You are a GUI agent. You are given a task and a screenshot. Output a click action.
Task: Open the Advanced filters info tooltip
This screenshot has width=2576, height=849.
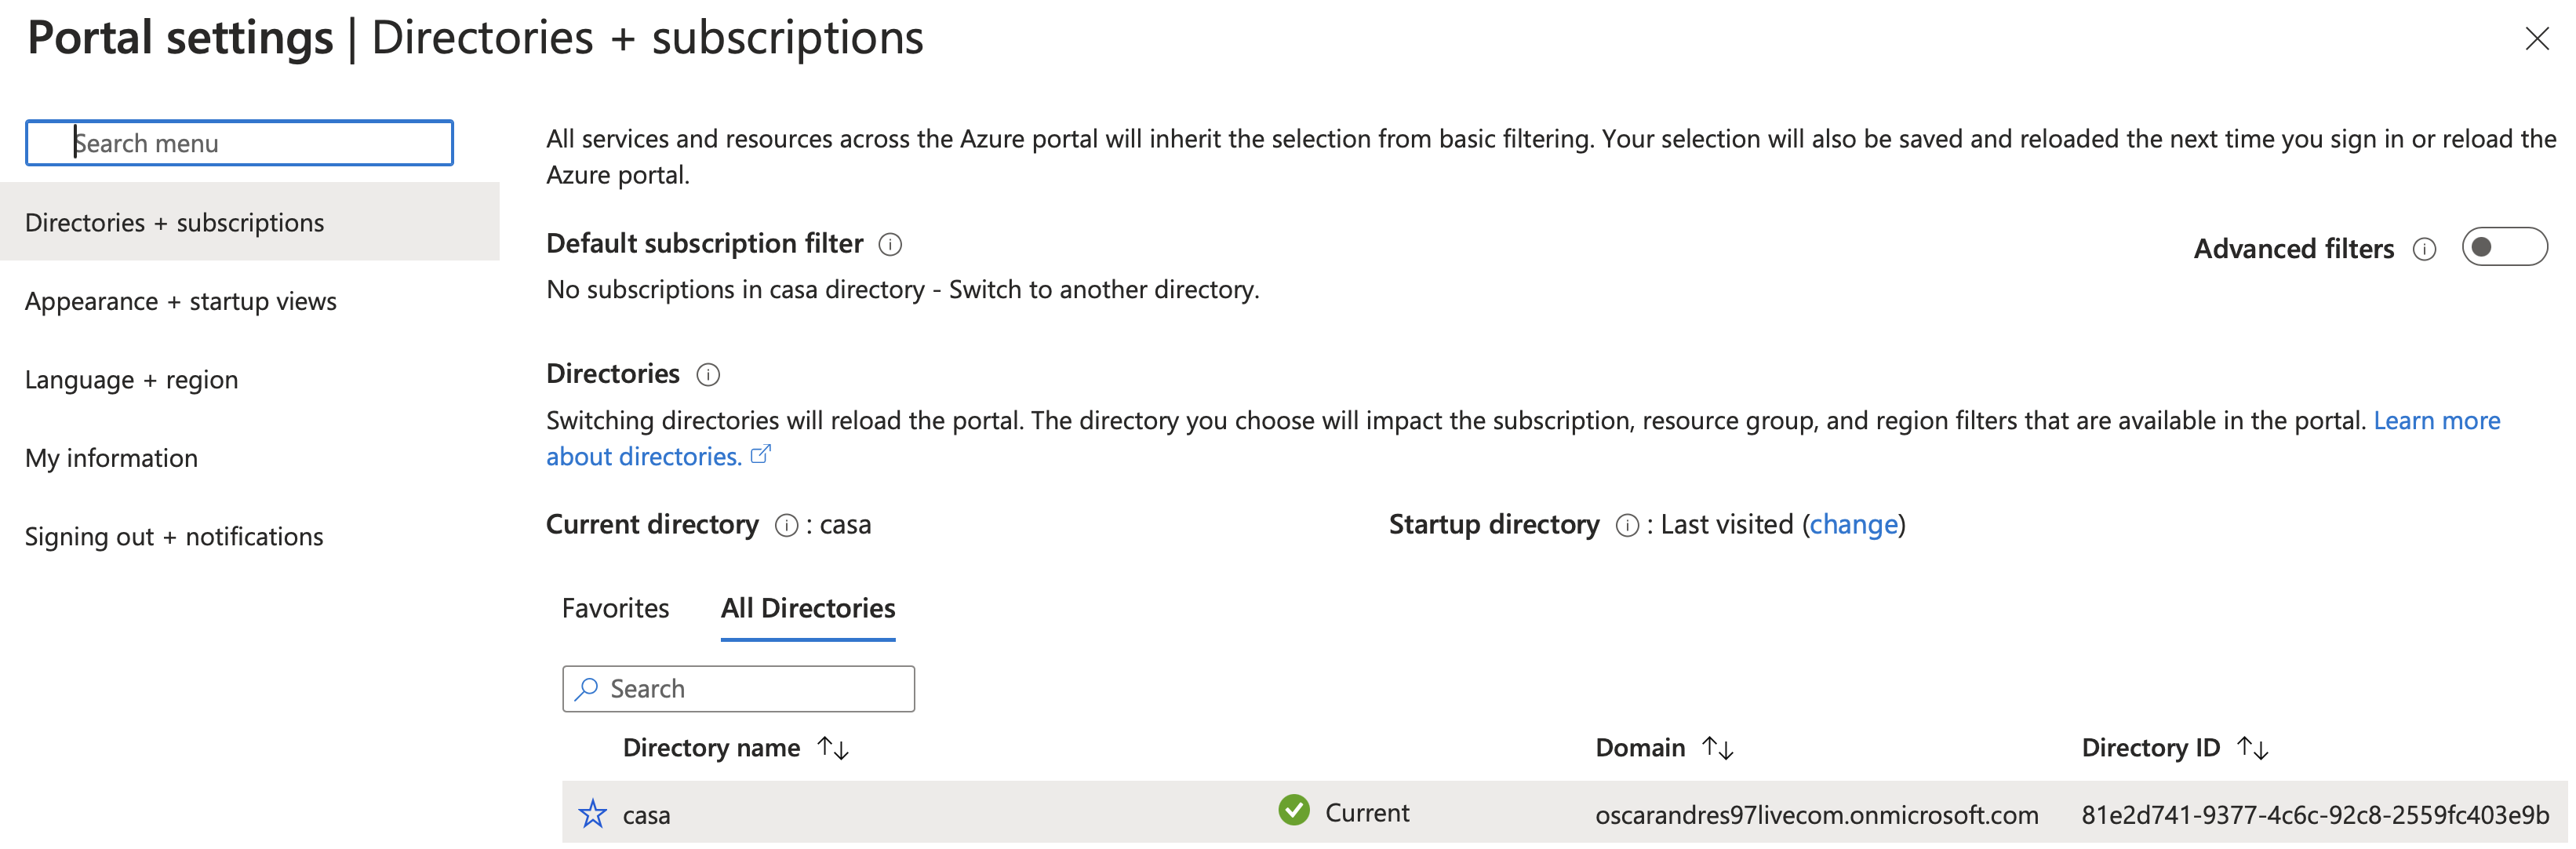[x=2424, y=250]
